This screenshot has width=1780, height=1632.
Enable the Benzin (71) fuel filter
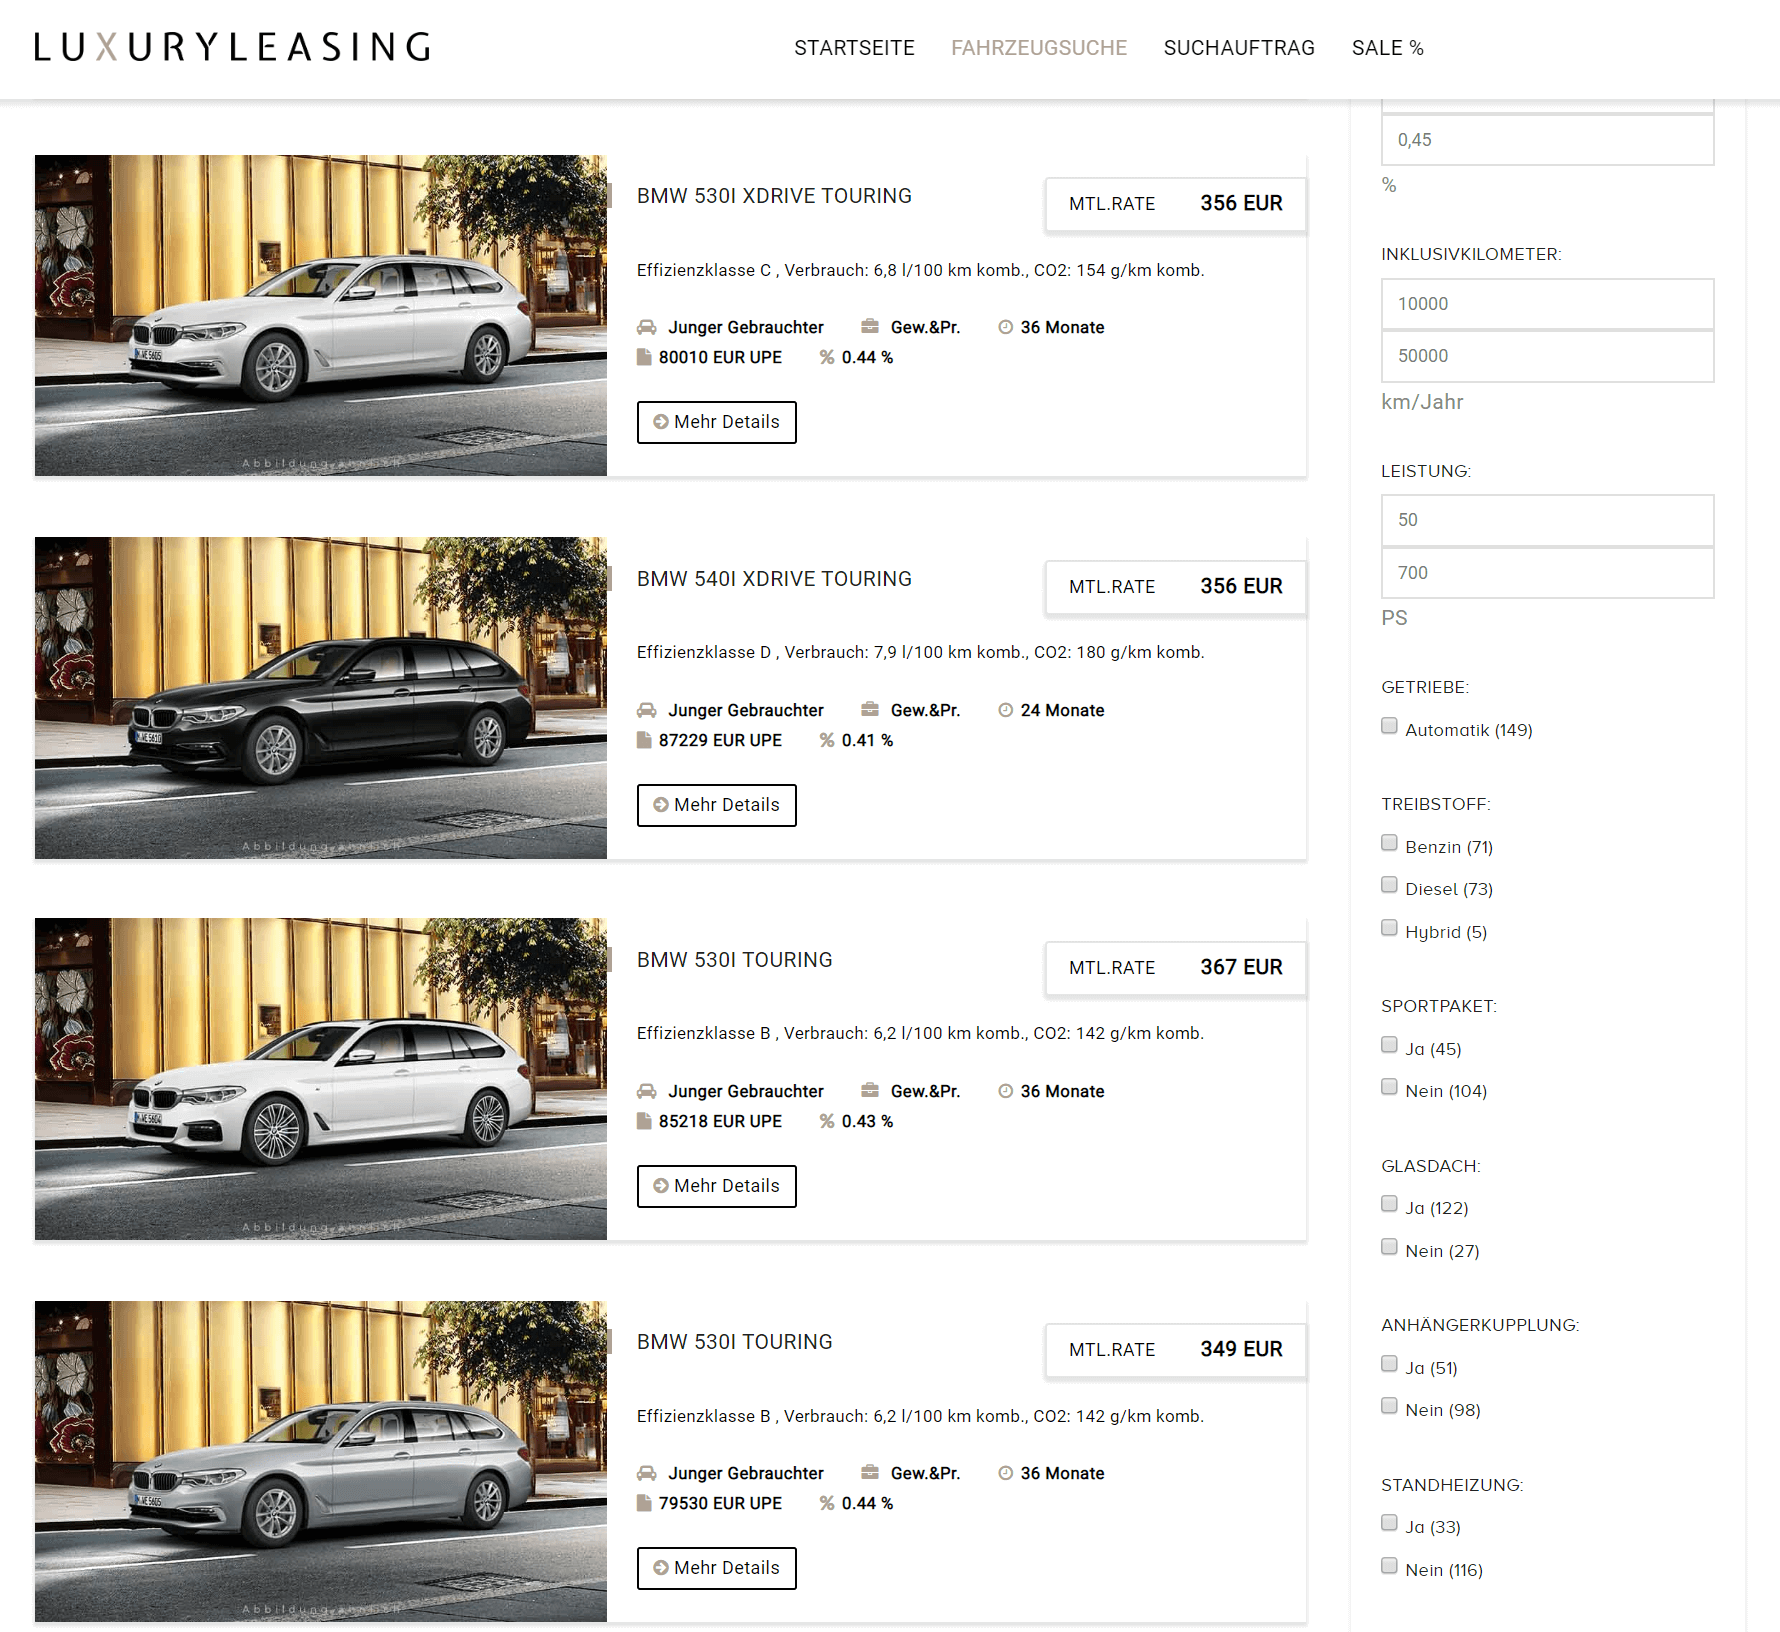(1389, 843)
